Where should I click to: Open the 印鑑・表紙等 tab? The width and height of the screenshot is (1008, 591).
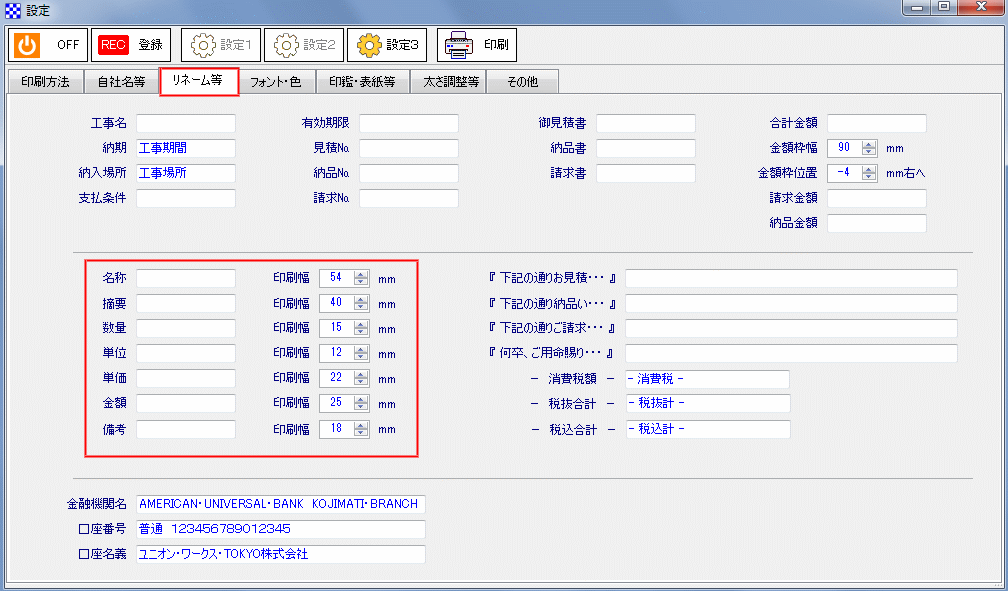(363, 81)
